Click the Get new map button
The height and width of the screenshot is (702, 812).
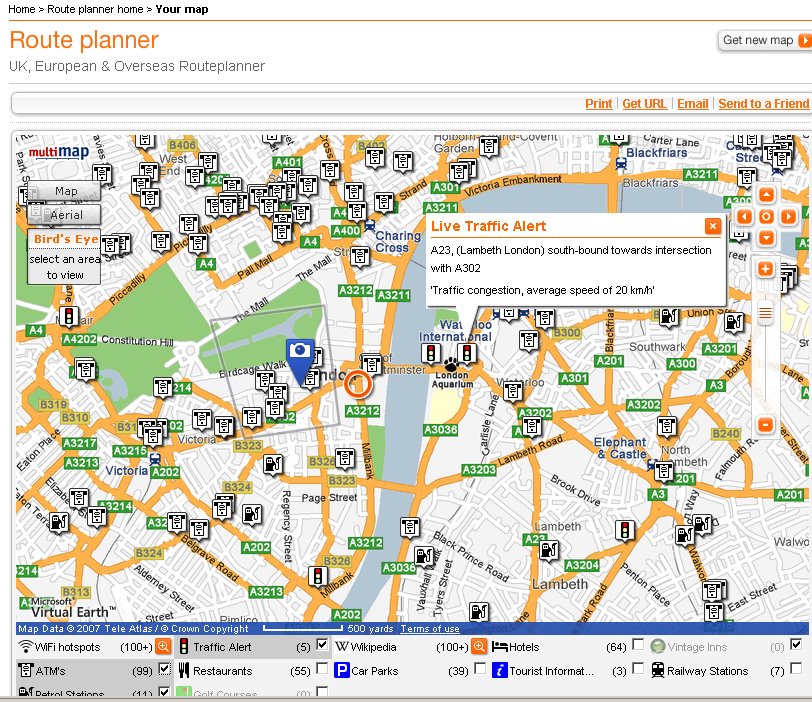tap(764, 40)
